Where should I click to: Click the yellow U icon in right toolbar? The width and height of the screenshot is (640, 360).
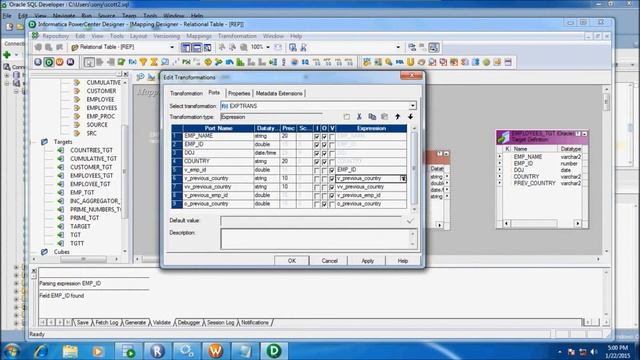pyautogui.click(x=410, y=62)
